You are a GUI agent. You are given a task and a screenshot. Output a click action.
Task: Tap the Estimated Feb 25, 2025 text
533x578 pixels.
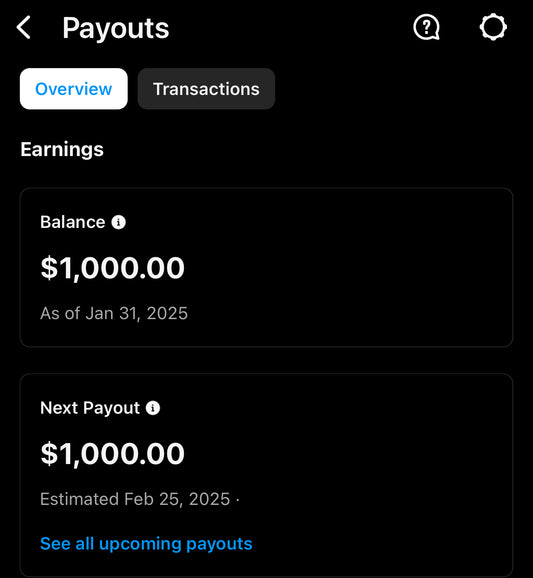(x=135, y=499)
